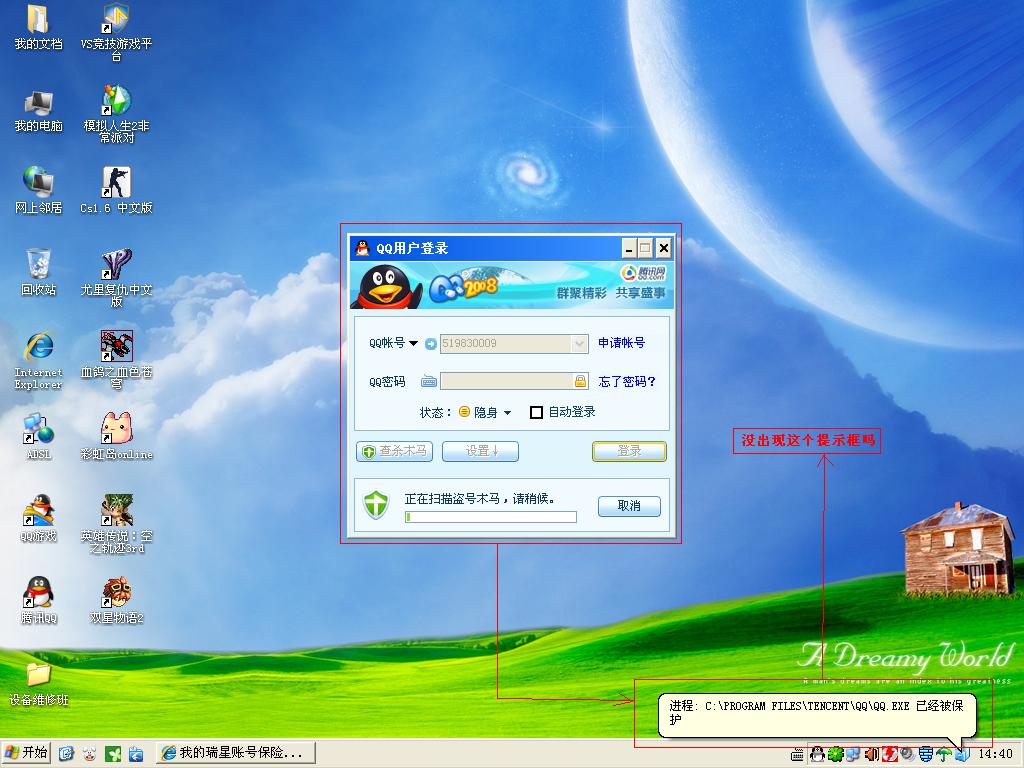
Task: Click 我的瑞星账号保险 taskbar item
Action: click(x=236, y=753)
